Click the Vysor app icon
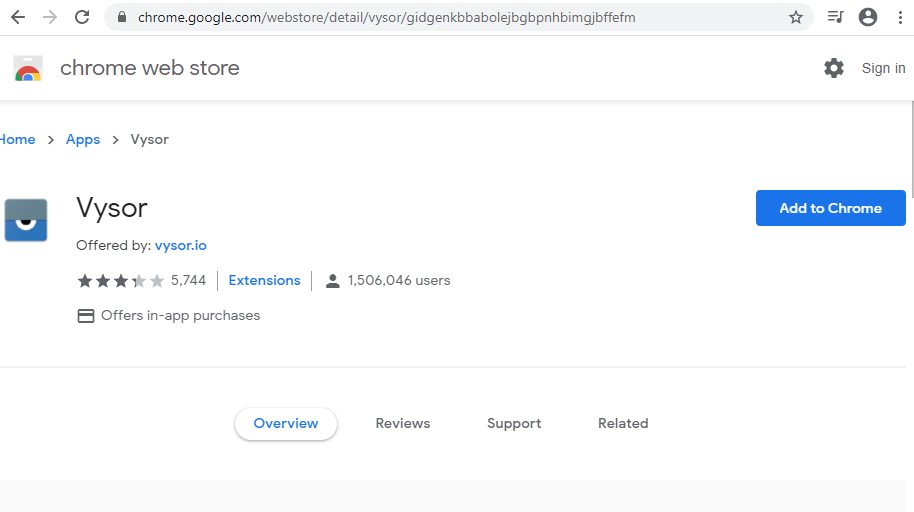 [x=26, y=220]
